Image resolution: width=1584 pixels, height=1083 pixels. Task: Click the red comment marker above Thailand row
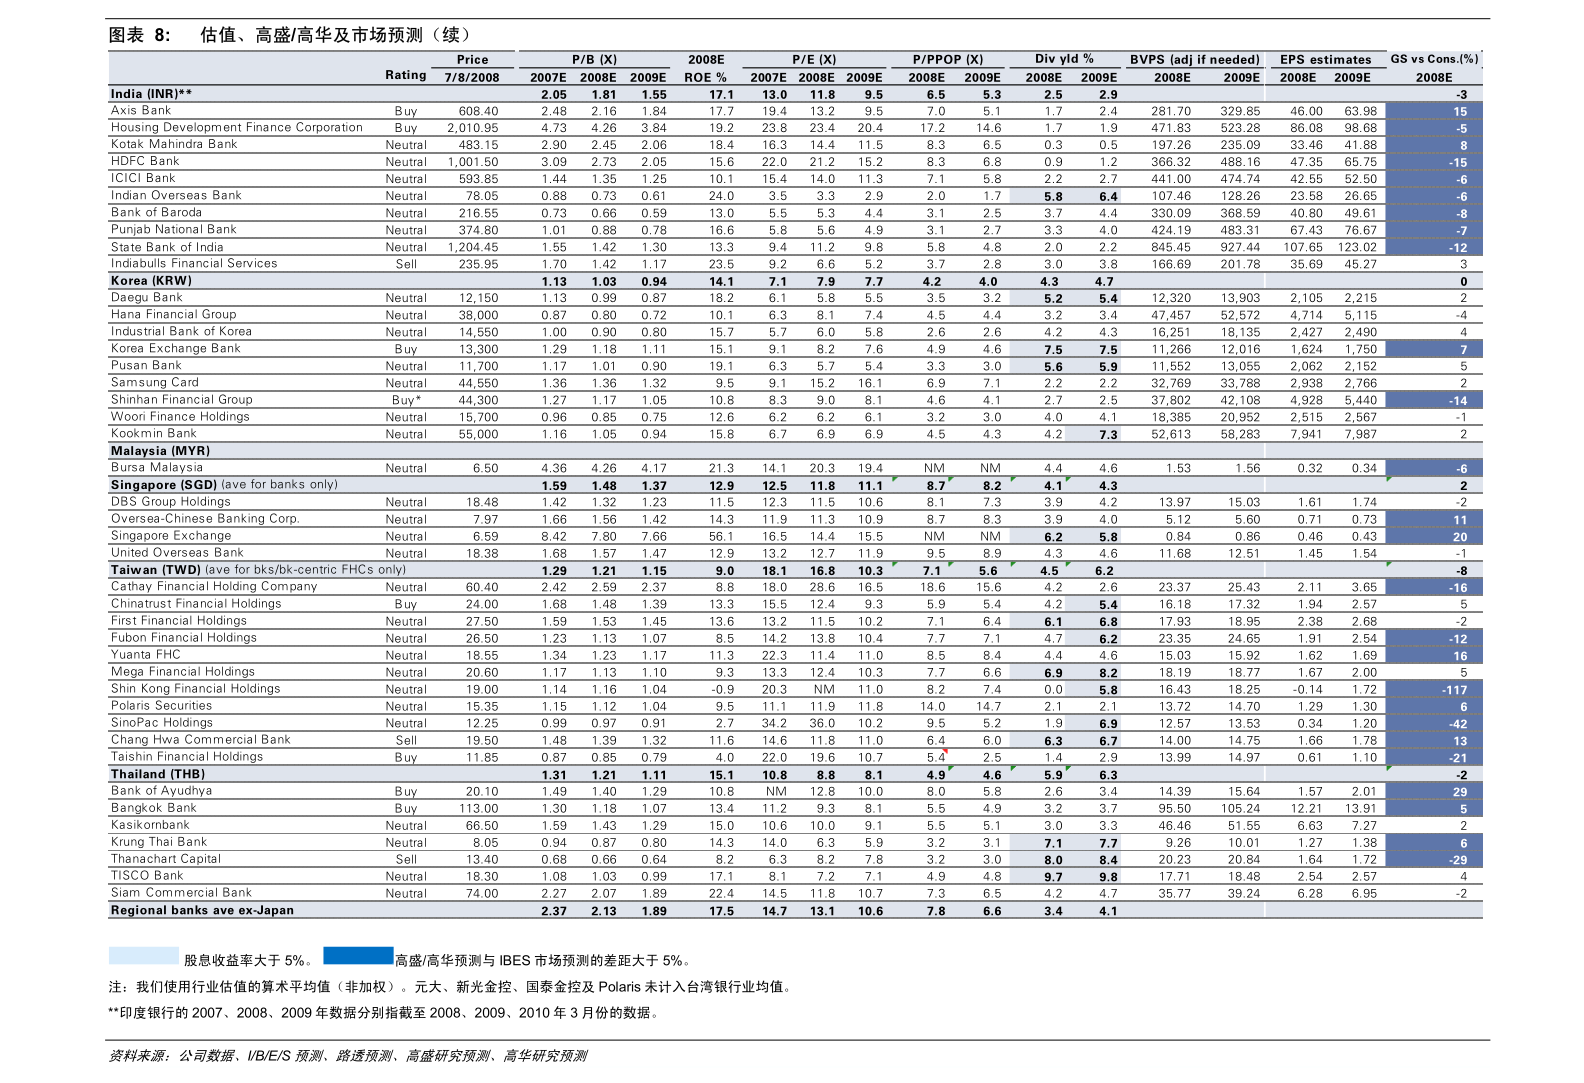(944, 751)
